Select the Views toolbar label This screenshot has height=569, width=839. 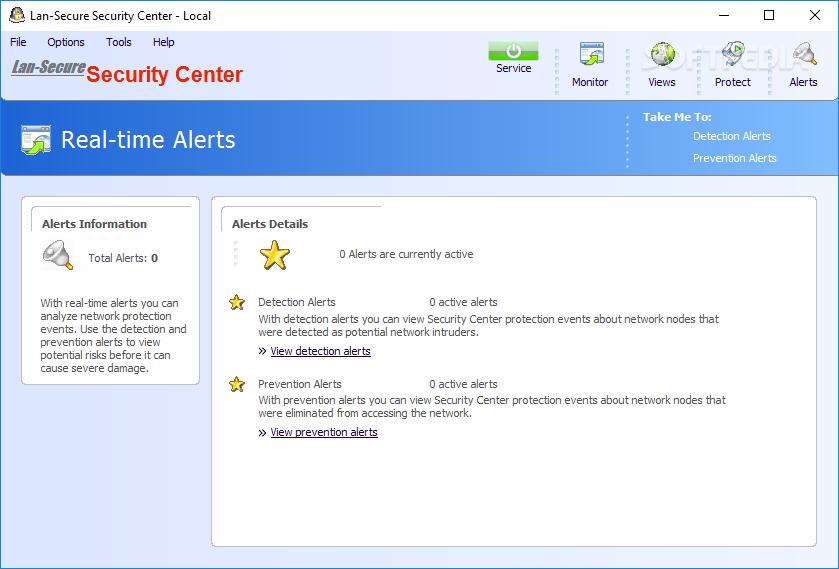662,82
